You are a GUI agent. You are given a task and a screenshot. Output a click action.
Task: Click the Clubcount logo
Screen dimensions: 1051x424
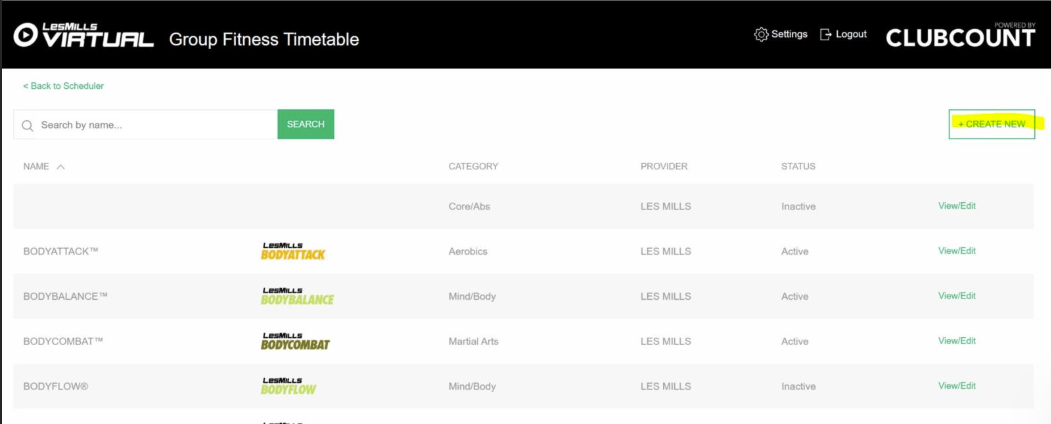click(961, 36)
